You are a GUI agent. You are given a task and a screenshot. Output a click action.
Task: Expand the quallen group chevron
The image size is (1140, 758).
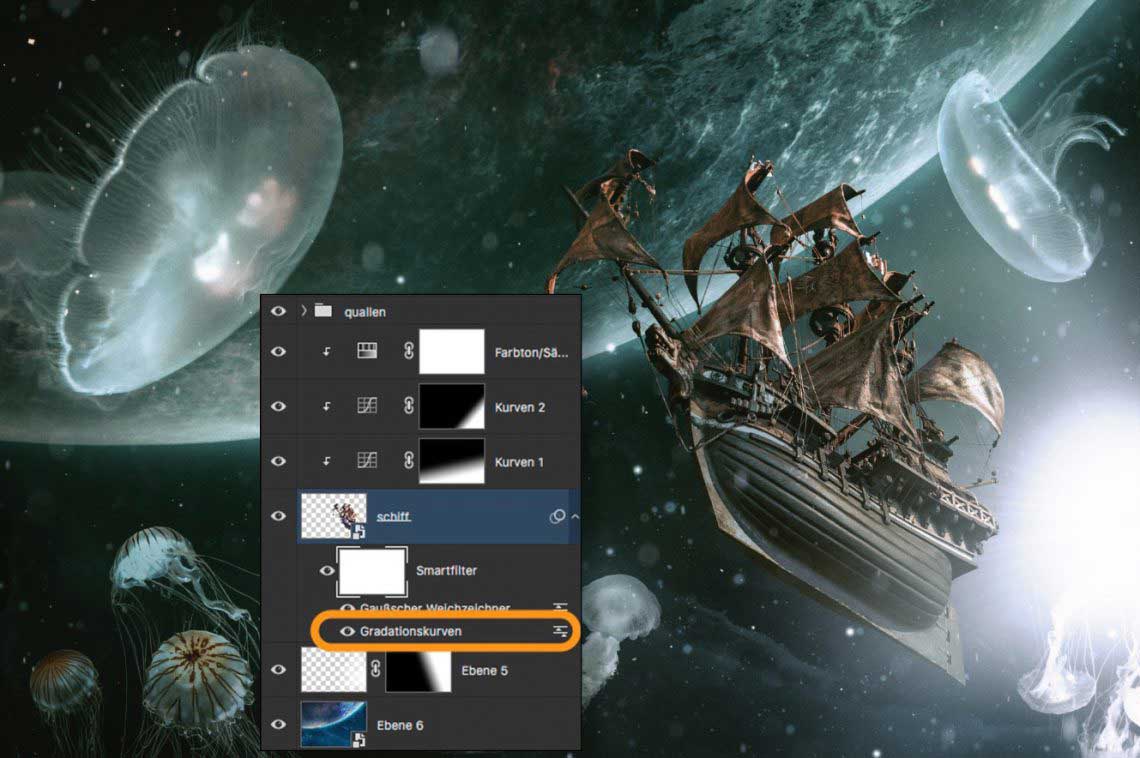[x=304, y=311]
